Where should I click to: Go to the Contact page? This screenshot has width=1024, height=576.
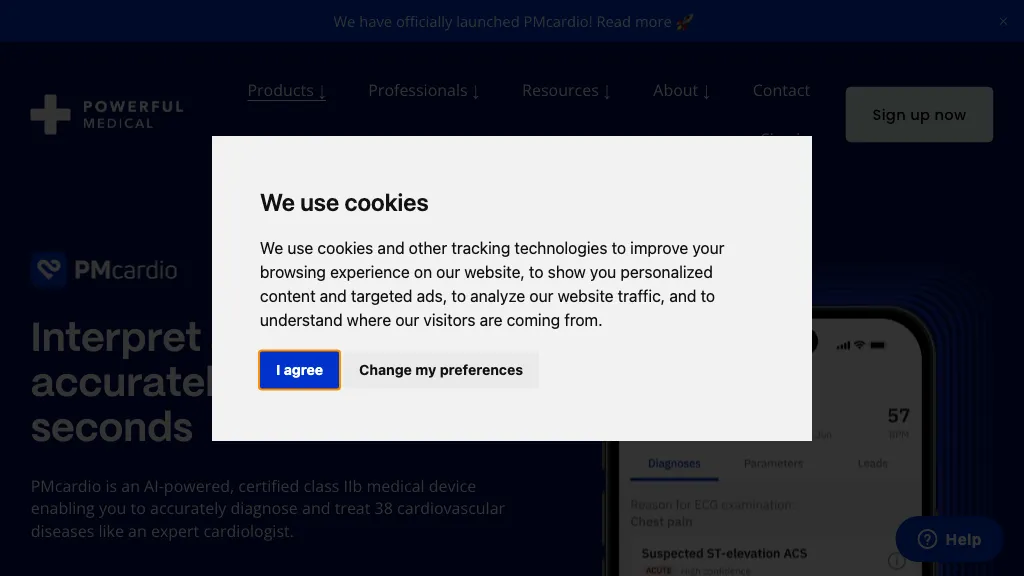point(781,91)
